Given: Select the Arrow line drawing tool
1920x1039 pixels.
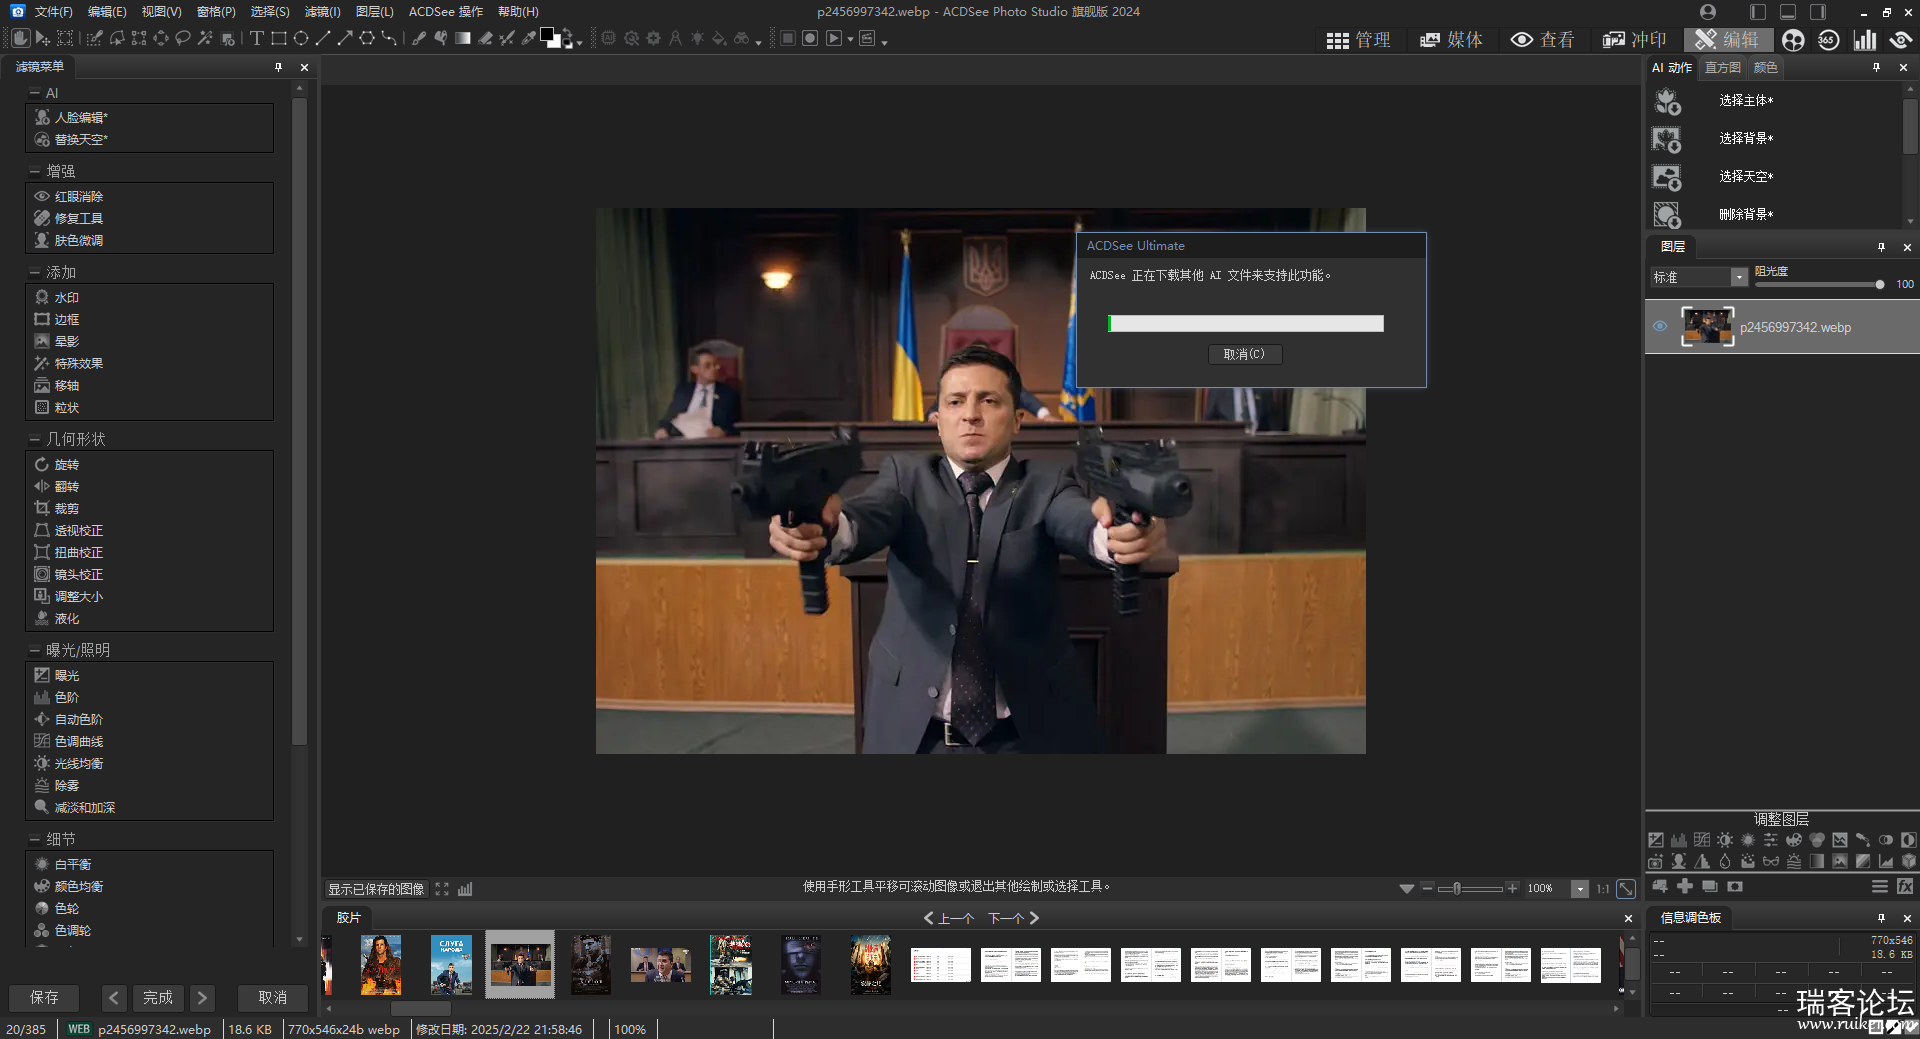Looking at the screenshot, I should click(345, 38).
